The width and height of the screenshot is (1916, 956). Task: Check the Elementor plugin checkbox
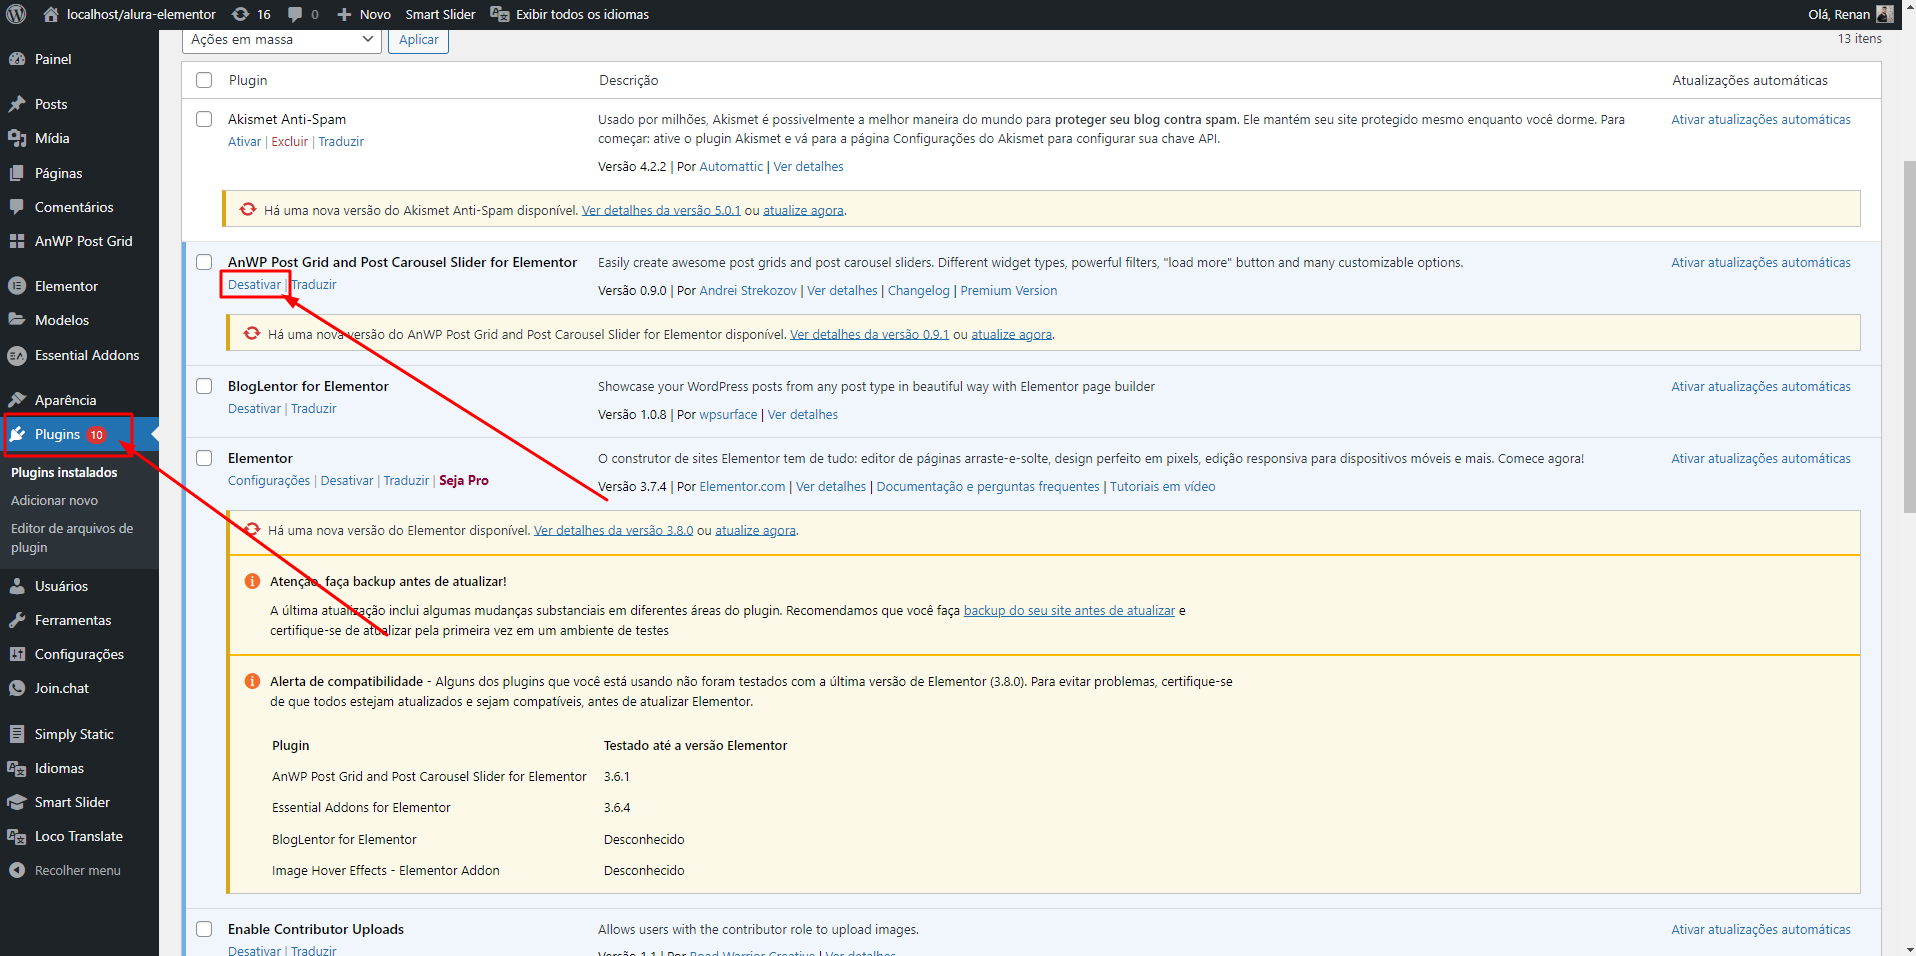[204, 458]
